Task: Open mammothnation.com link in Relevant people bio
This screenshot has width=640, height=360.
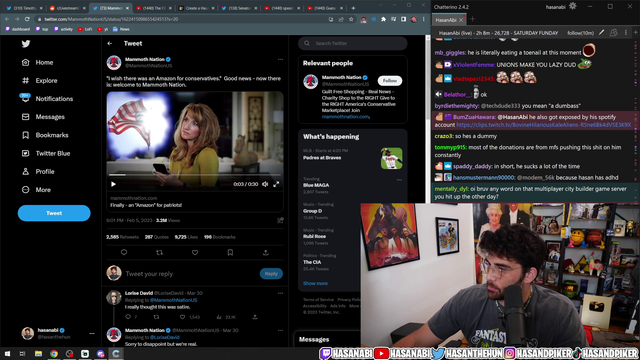Action: [345, 117]
